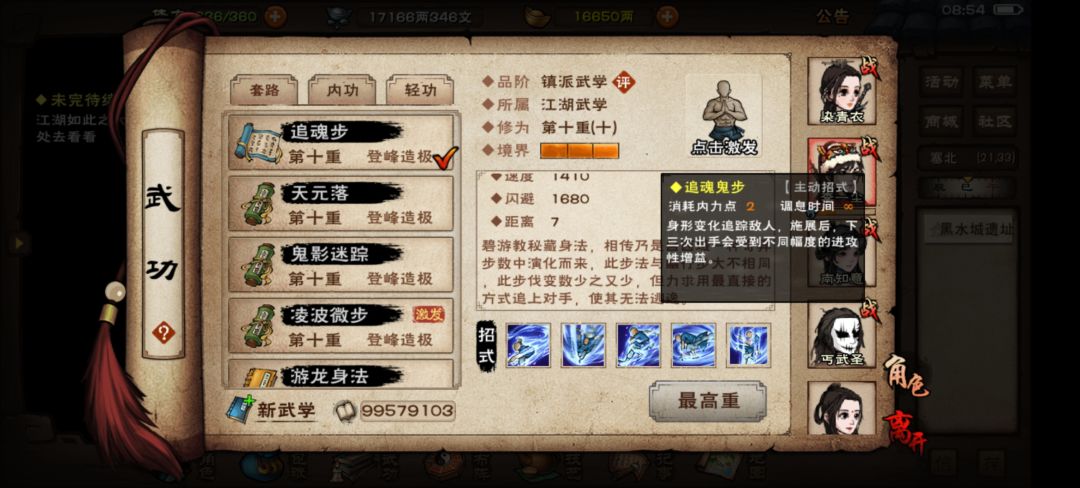
Task: Click the orange 评 rating badge
Action: [624, 82]
